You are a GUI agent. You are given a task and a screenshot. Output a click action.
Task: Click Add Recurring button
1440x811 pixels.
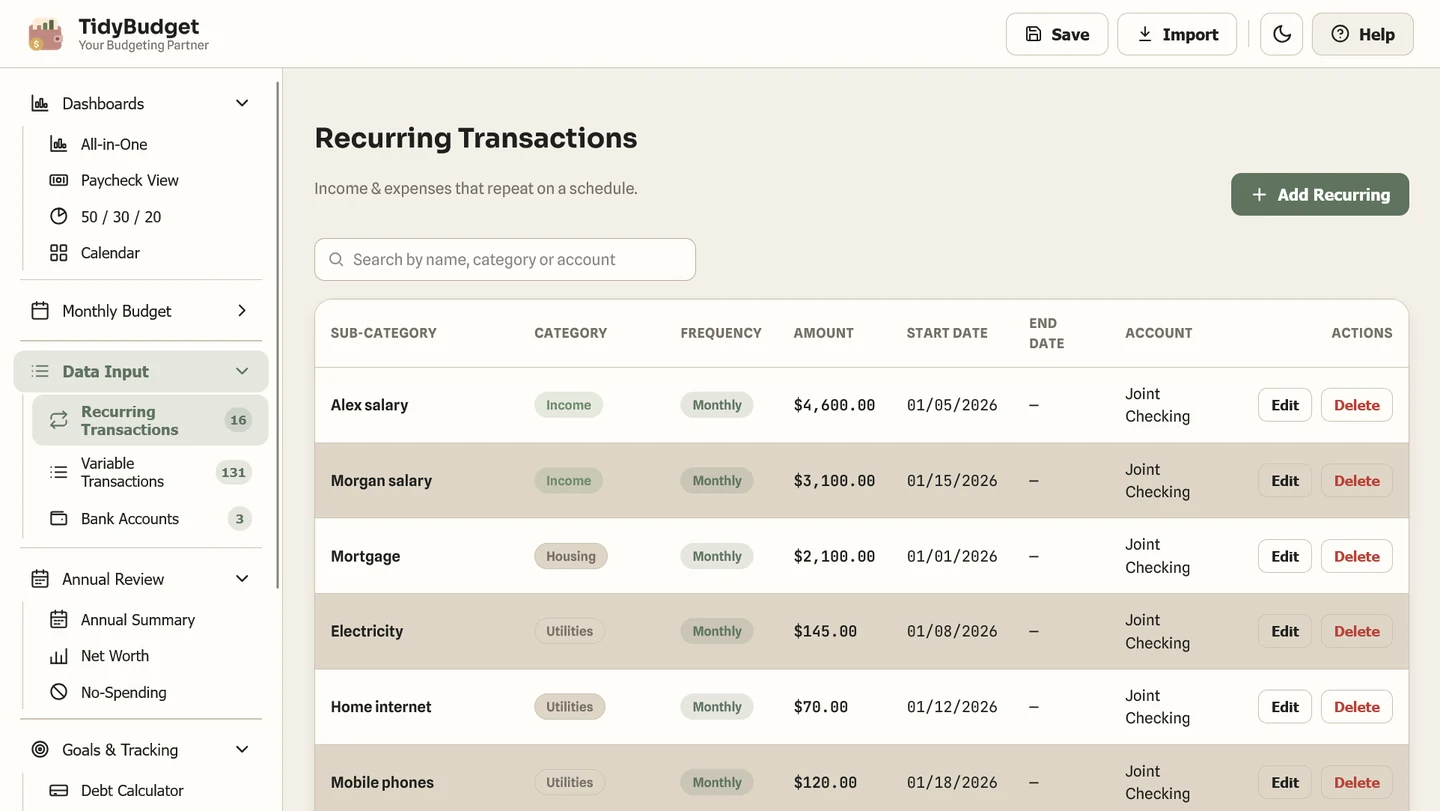(x=1320, y=194)
